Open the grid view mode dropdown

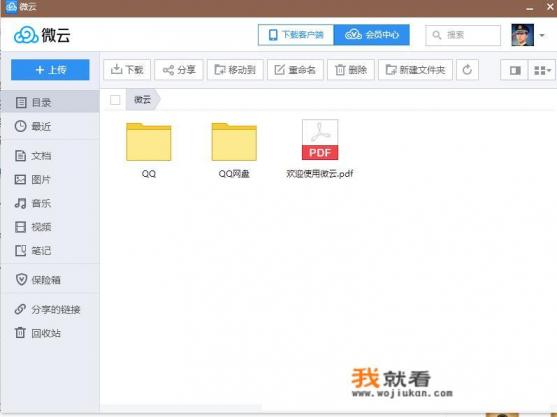tap(542, 70)
